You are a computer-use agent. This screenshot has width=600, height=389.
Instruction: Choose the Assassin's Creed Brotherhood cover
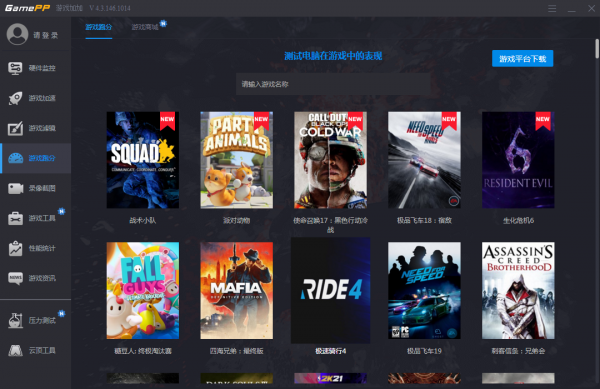tap(518, 290)
